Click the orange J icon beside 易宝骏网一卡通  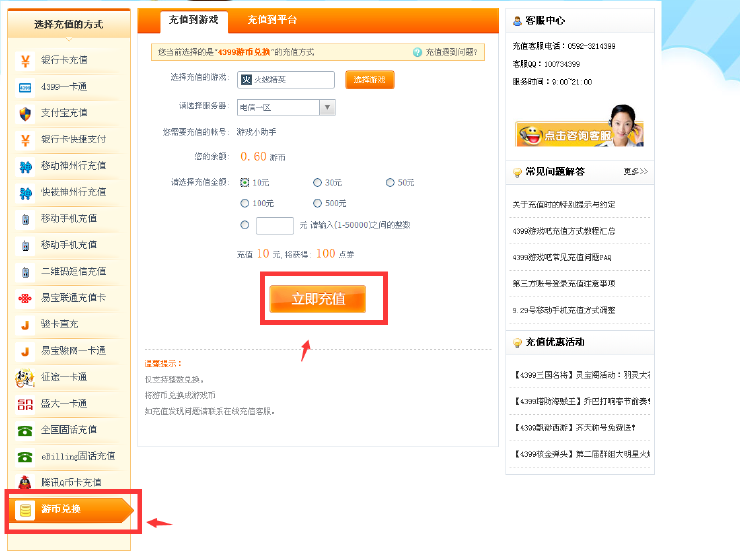(x=25, y=352)
